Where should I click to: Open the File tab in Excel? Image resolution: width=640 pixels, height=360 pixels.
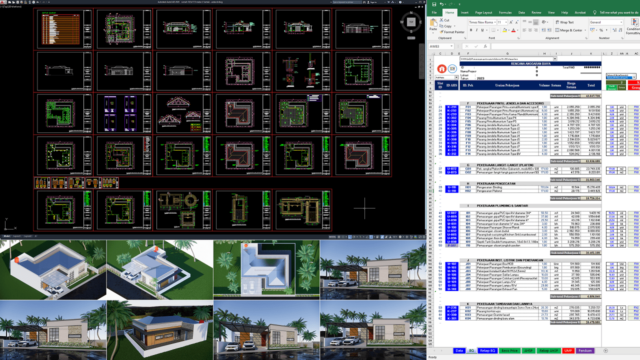434,13
